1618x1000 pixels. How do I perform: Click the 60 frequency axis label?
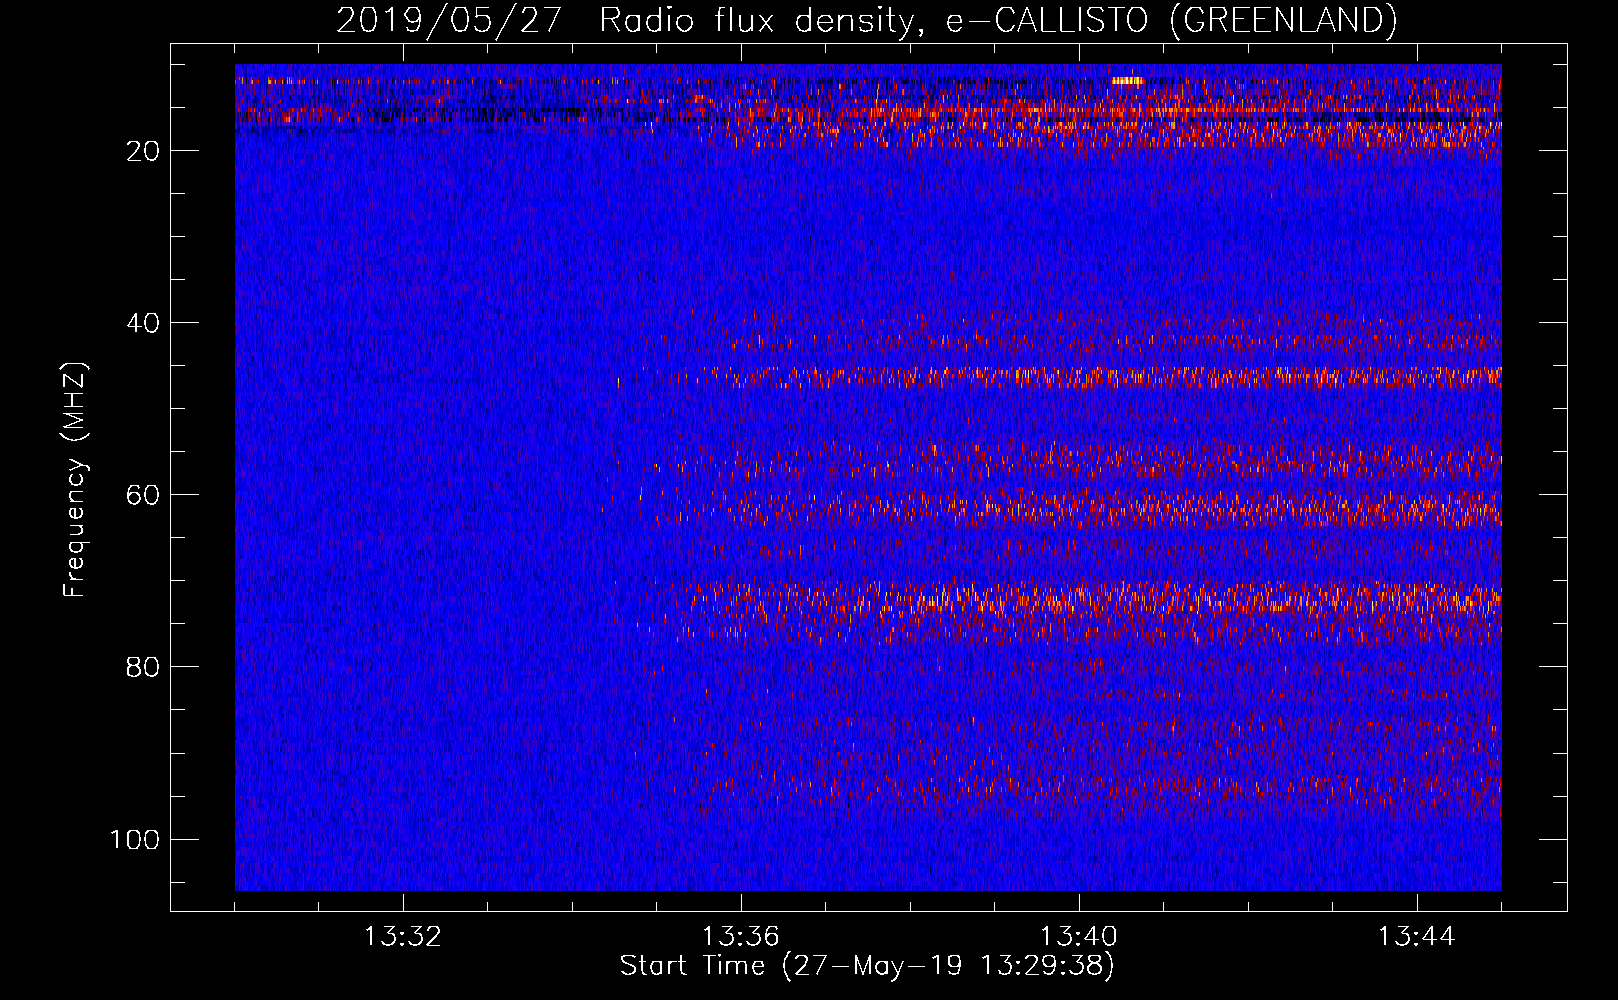tap(143, 495)
